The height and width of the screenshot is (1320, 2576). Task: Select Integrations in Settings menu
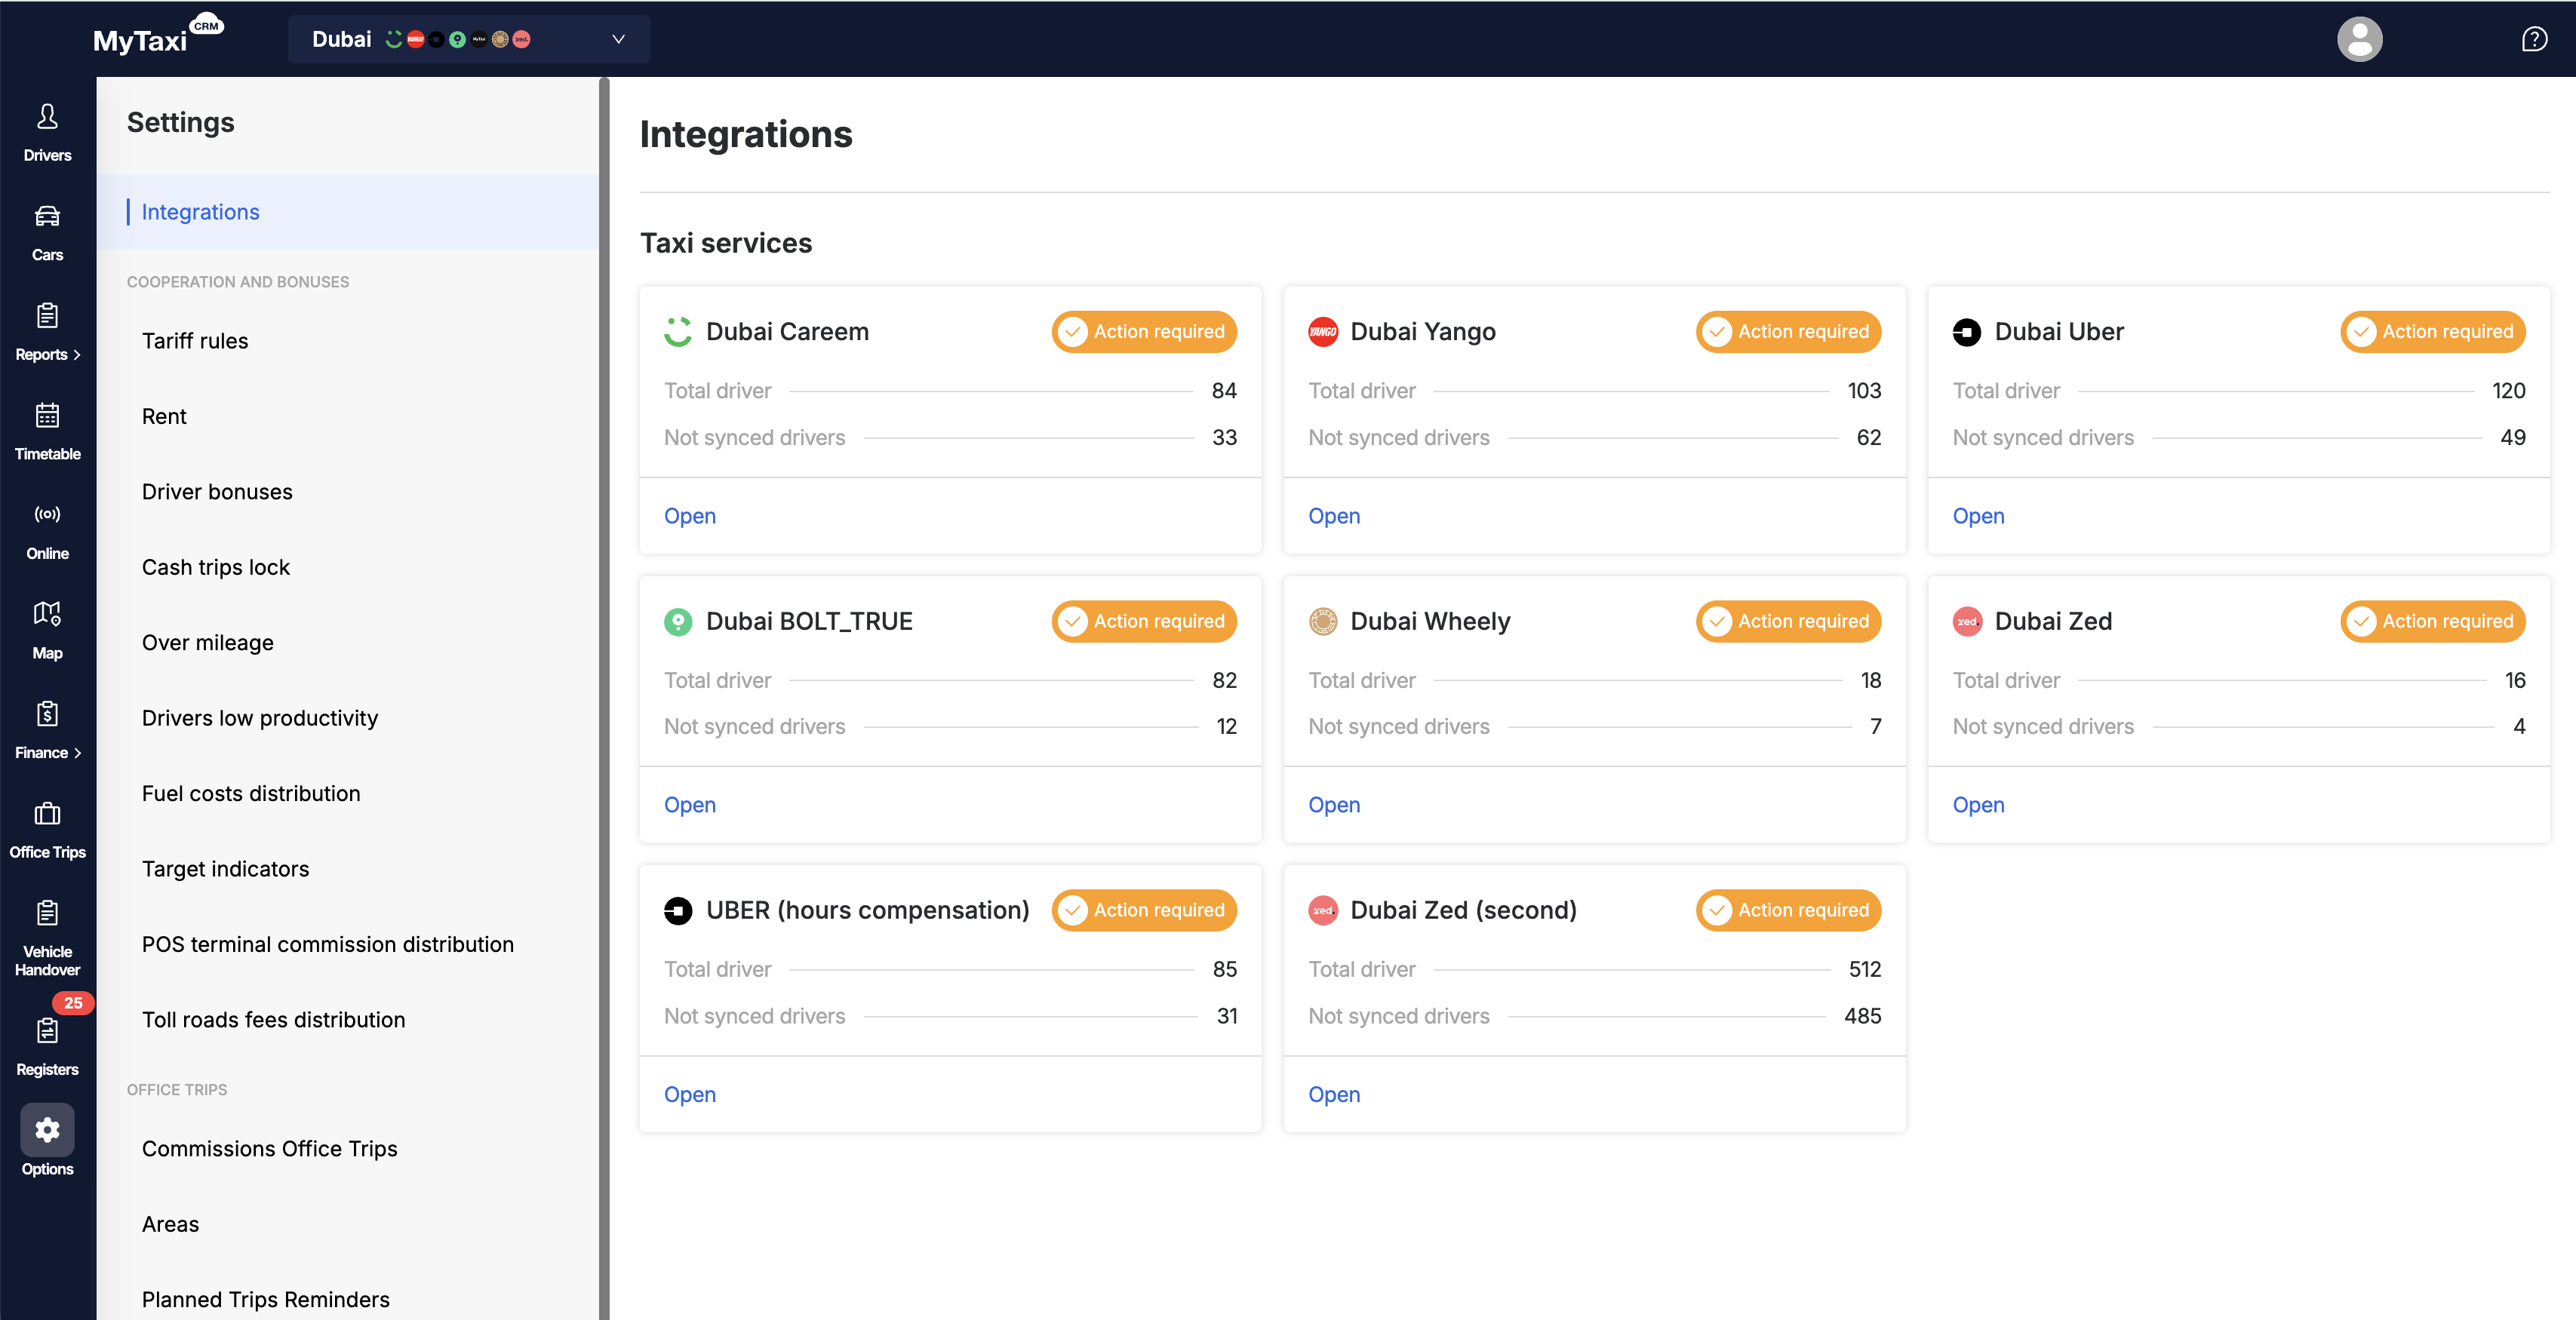point(347,212)
